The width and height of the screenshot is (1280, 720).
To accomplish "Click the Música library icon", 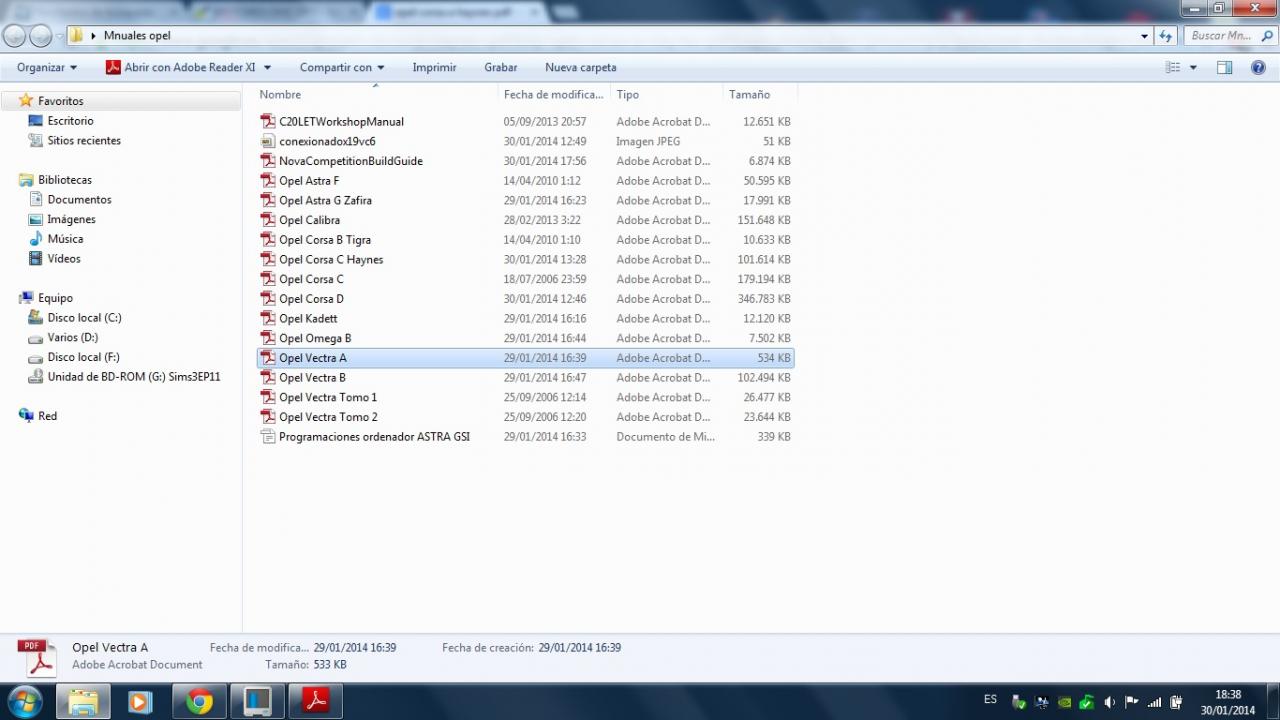I will click(35, 239).
